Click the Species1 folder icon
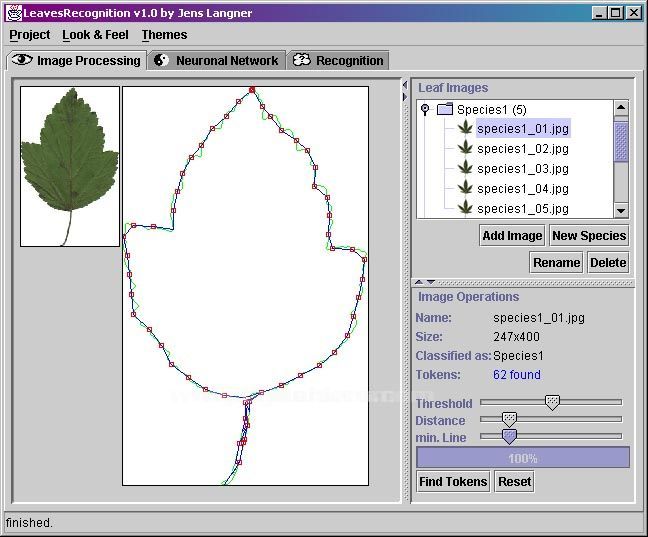Screen dimensions: 648x537 tap(445, 109)
